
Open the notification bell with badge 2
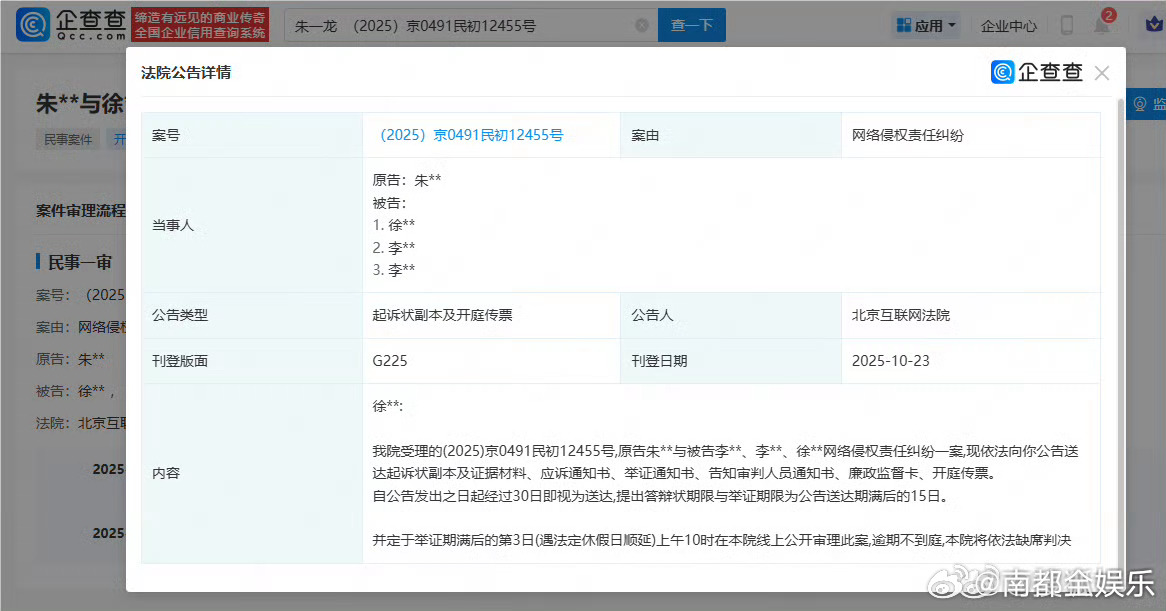coord(1102,25)
